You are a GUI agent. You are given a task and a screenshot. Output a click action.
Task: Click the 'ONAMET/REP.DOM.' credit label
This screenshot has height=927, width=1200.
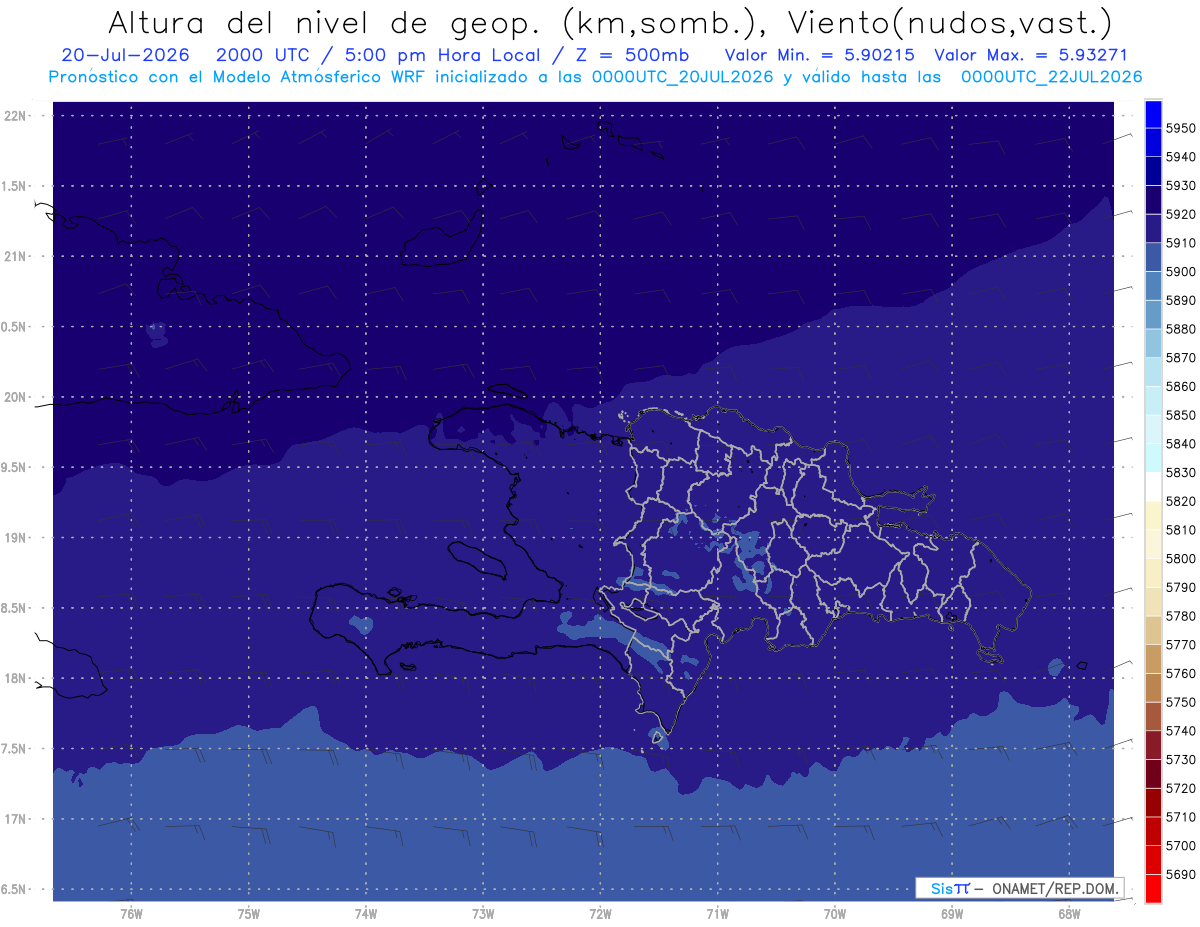click(1056, 888)
